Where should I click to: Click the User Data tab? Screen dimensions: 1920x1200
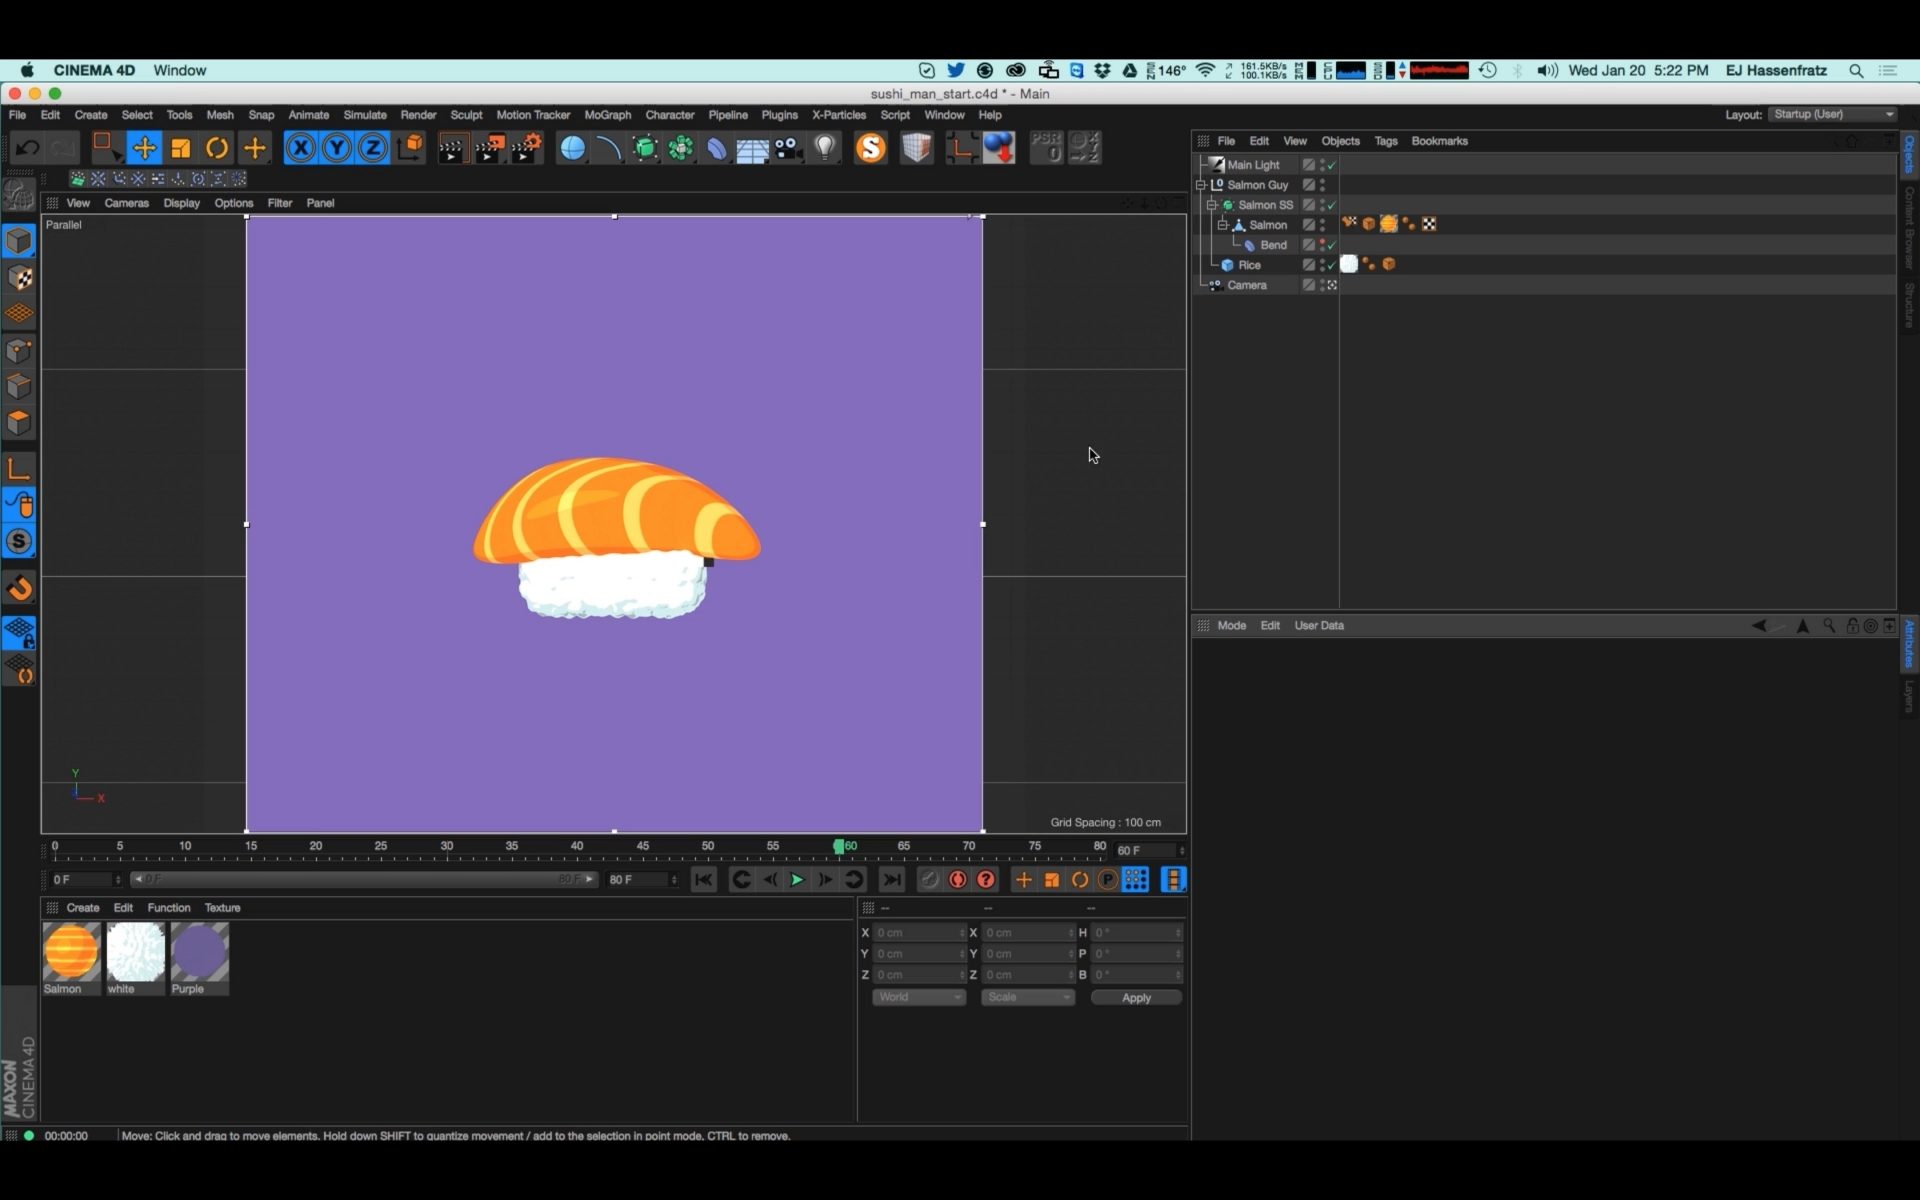pos(1317,625)
